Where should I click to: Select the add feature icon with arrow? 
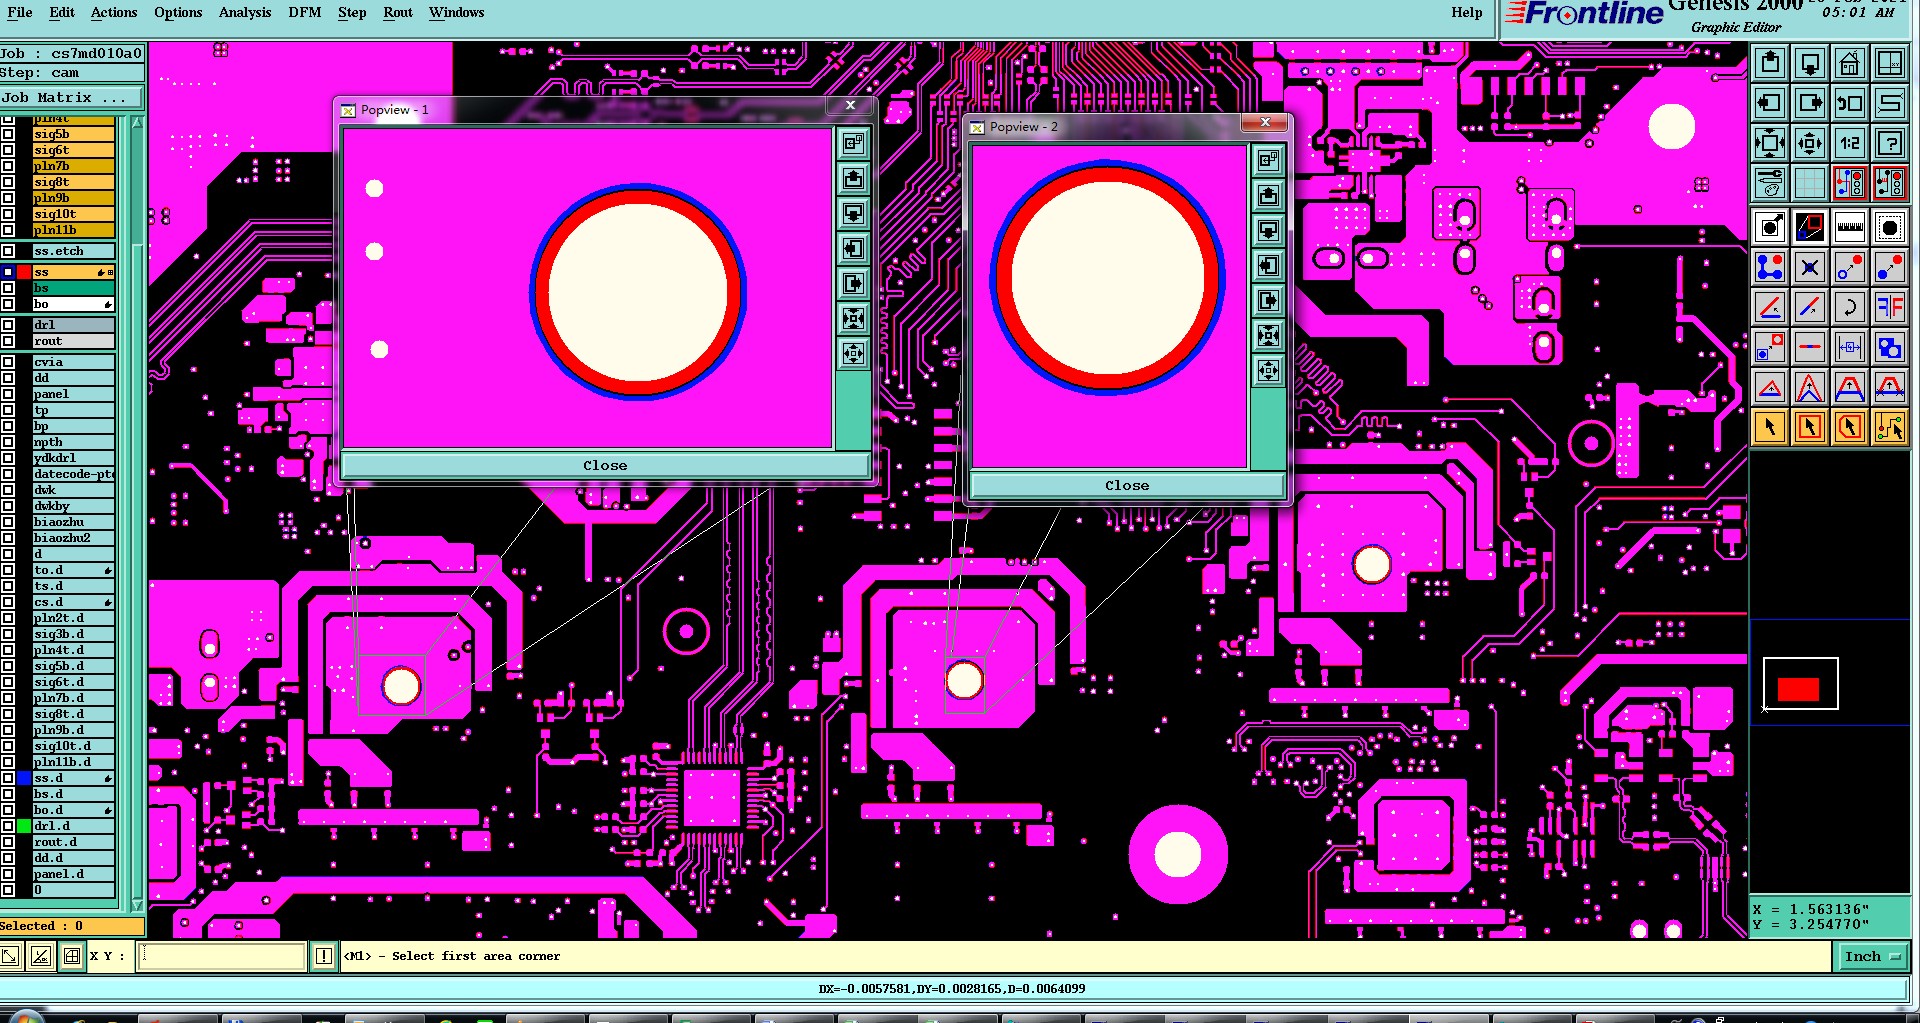point(1770,227)
